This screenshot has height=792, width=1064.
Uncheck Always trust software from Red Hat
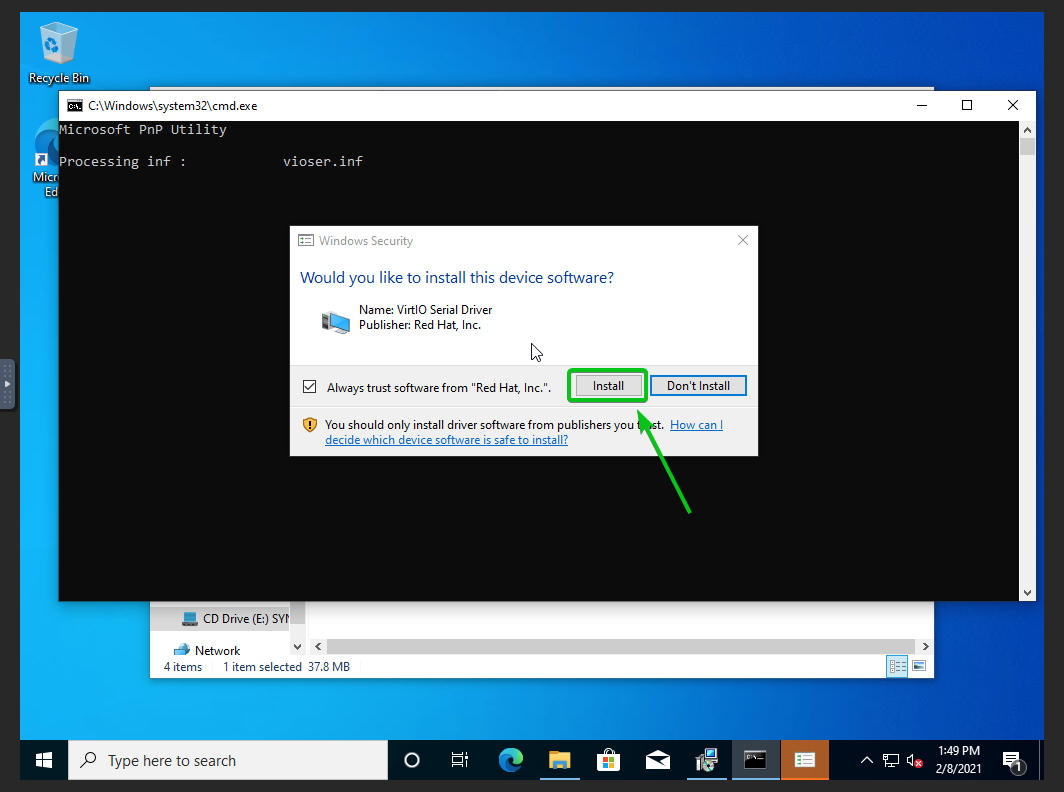click(309, 387)
